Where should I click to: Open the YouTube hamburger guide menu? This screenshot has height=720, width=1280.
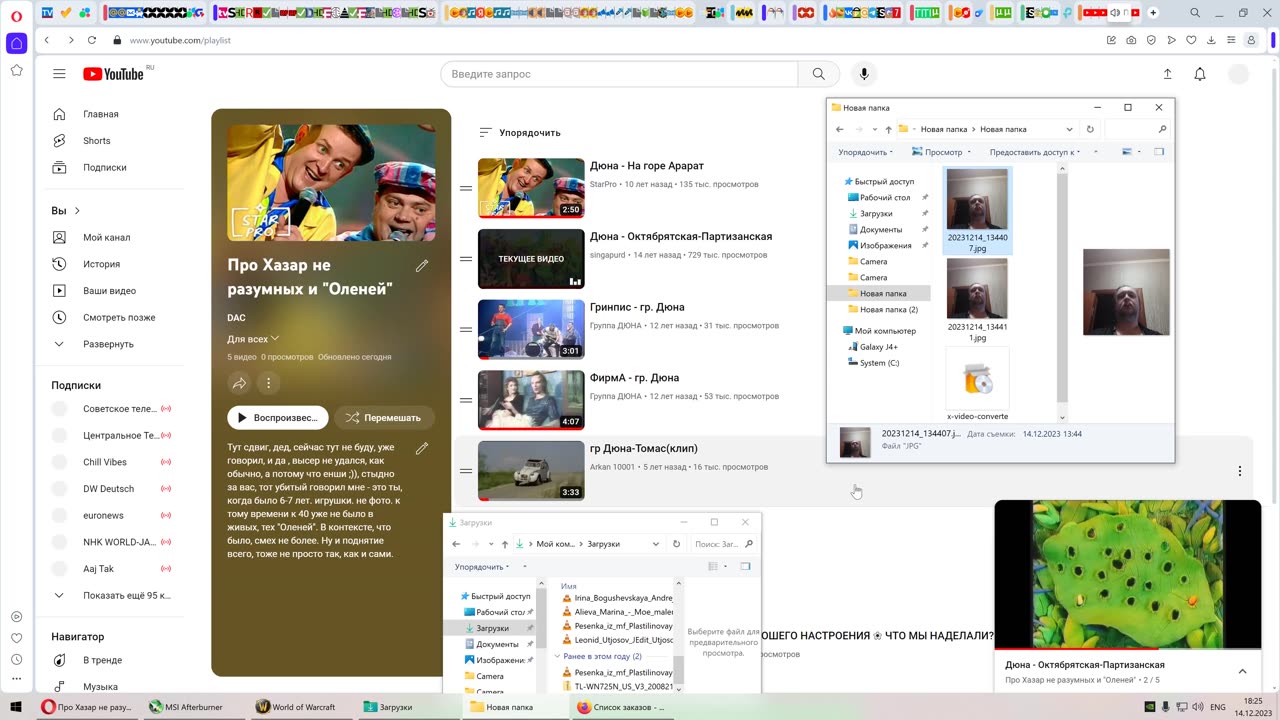coord(59,74)
